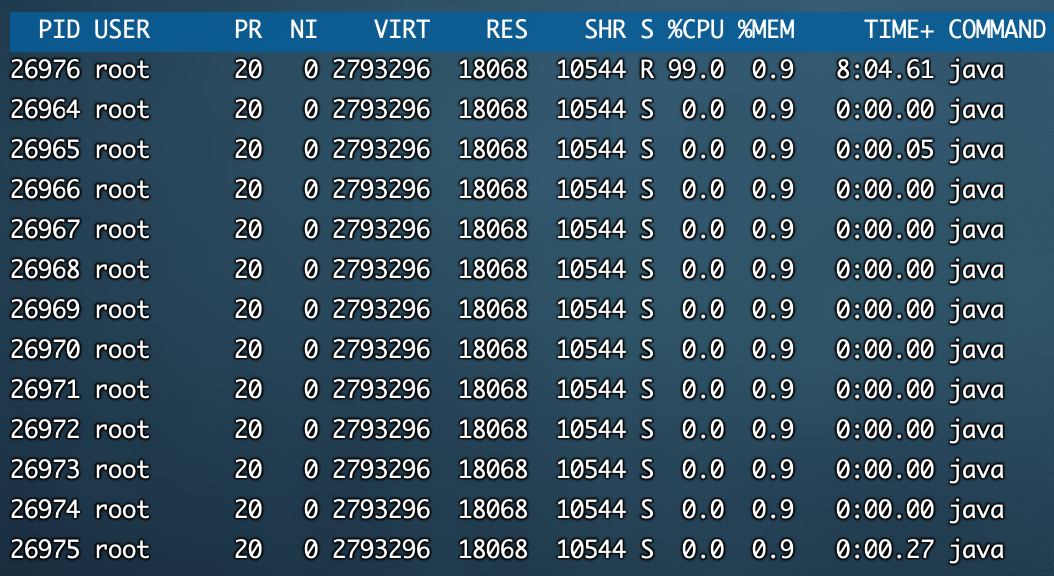This screenshot has width=1054, height=576.
Task: Click the 0:00.05 time for PID 26965
Action: (x=885, y=149)
